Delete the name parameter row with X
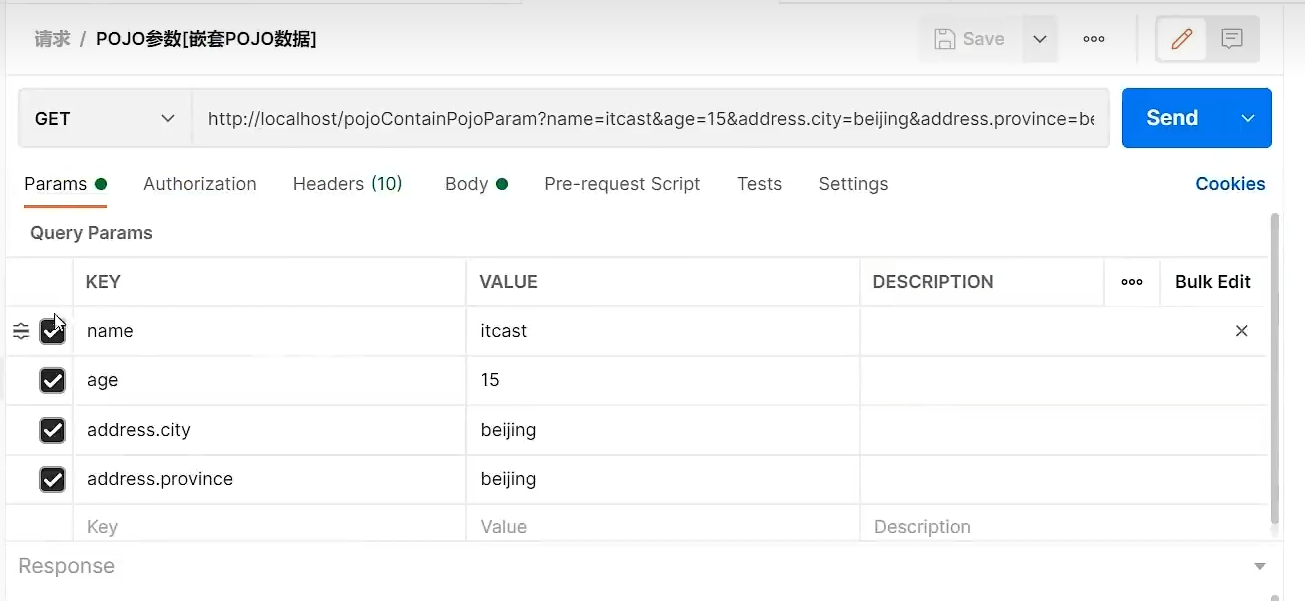This screenshot has width=1305, height=601. 1241,331
